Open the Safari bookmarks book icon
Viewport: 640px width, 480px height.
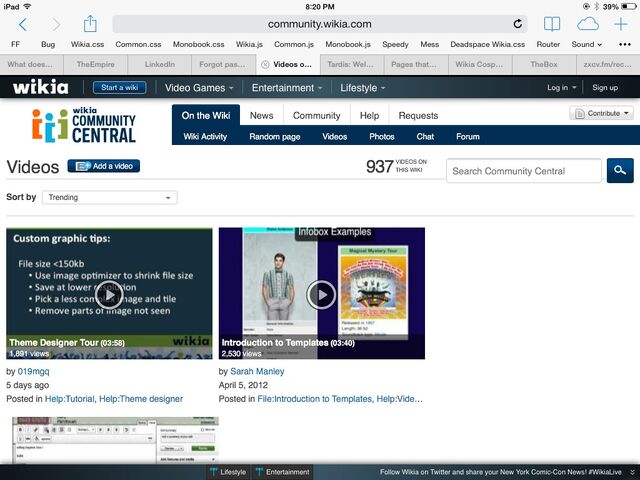pyautogui.click(x=552, y=24)
